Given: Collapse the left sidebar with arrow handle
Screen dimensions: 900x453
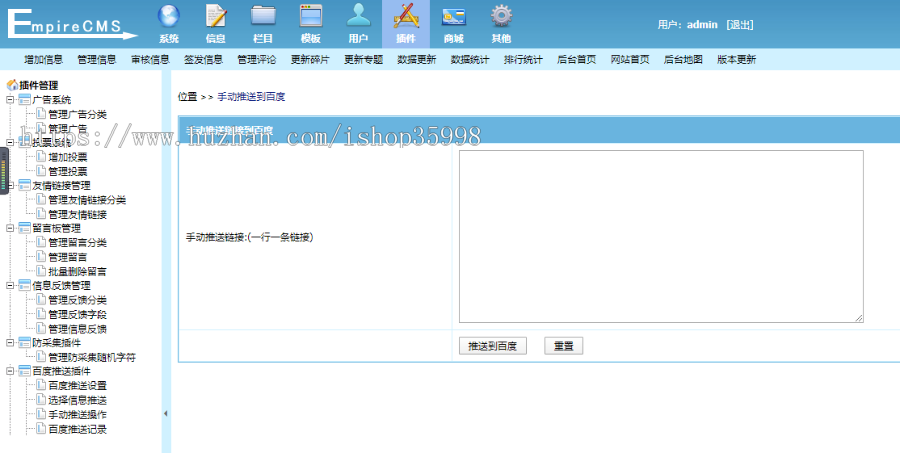Looking at the screenshot, I should (x=166, y=413).
